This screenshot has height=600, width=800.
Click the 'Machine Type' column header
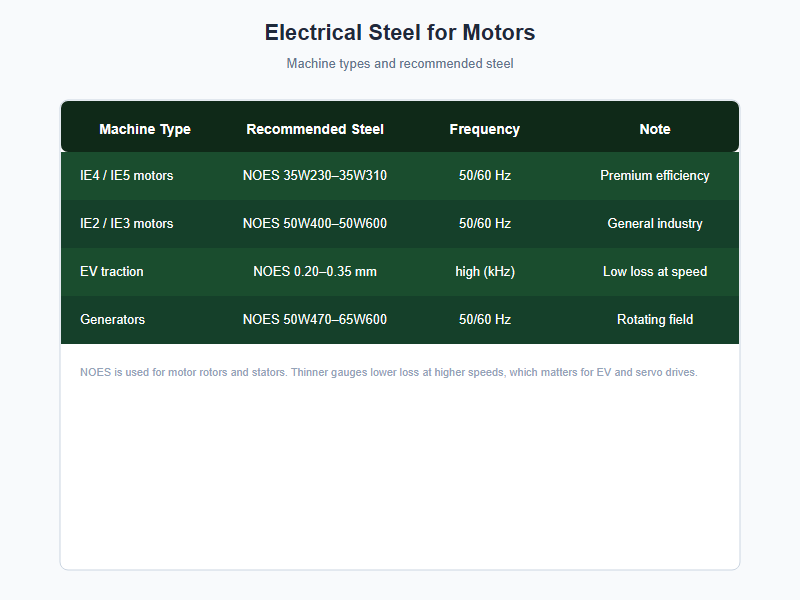[145, 129]
